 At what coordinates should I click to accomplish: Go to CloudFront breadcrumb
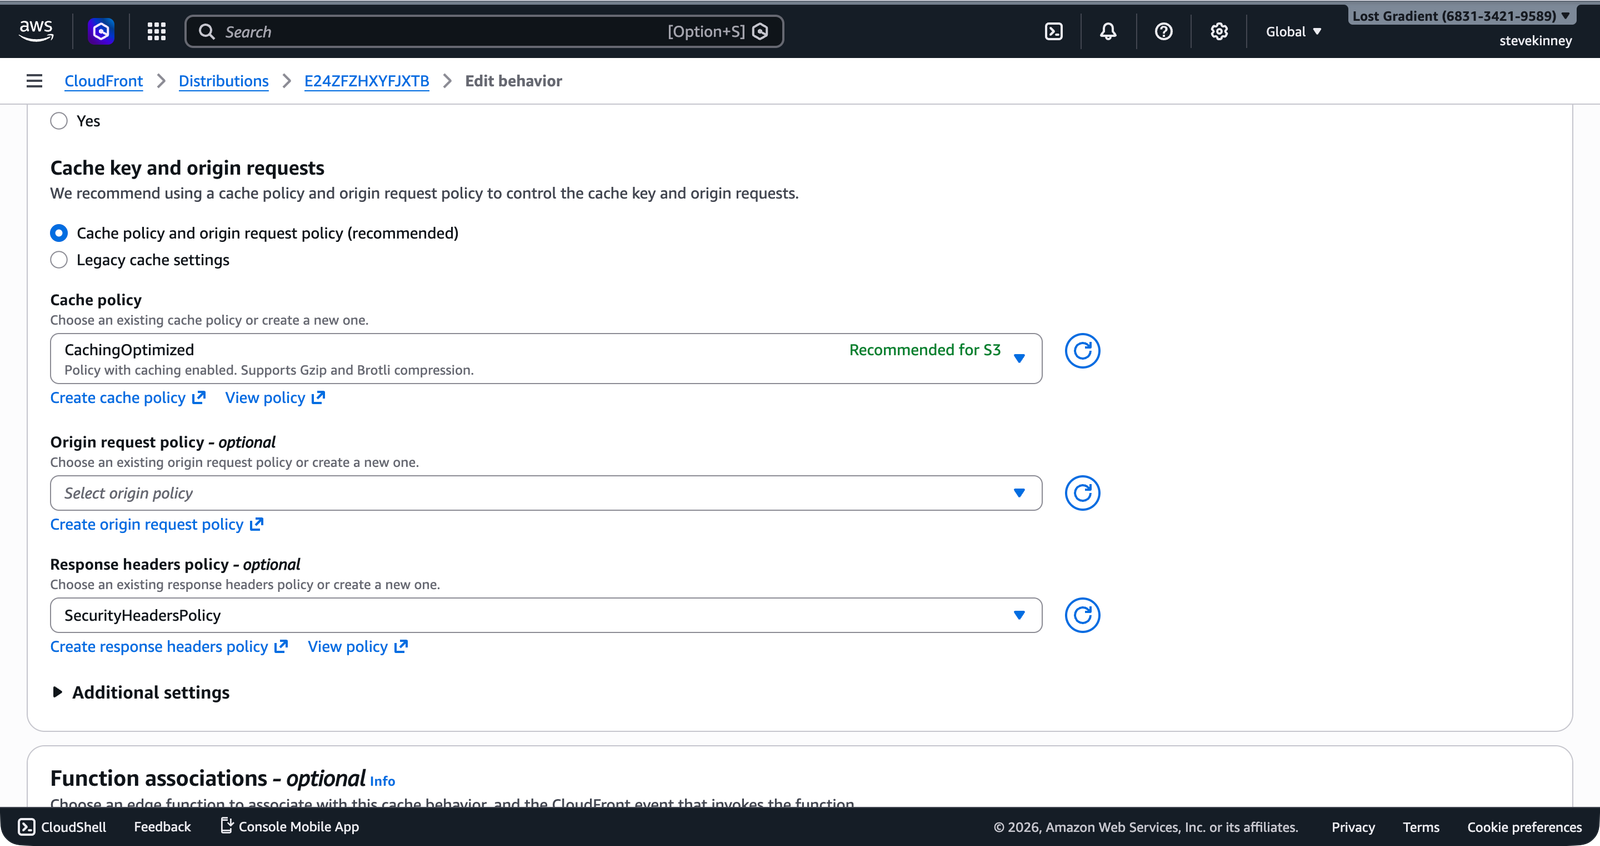click(104, 81)
